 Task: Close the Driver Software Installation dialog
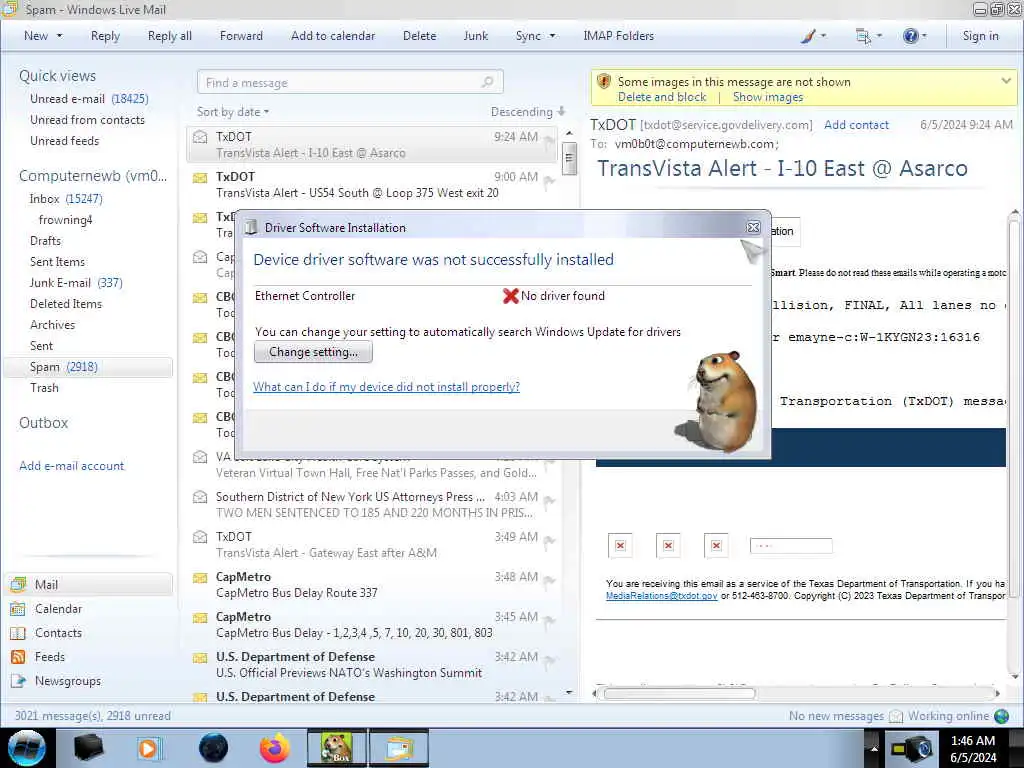(x=753, y=227)
